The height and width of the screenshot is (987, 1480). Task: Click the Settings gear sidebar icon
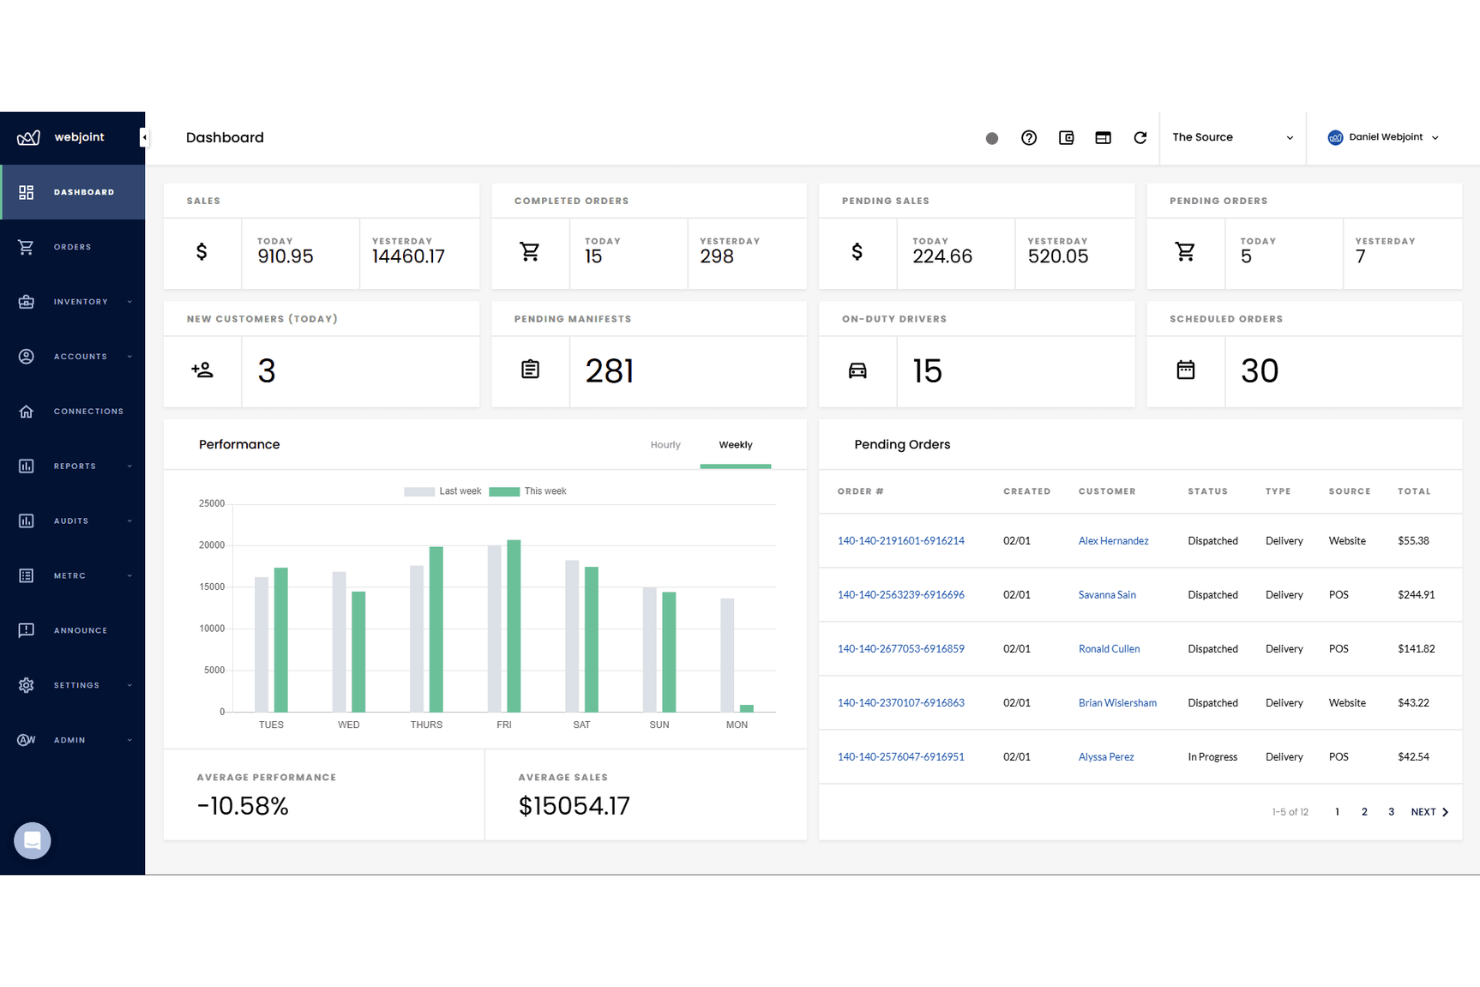pyautogui.click(x=26, y=686)
